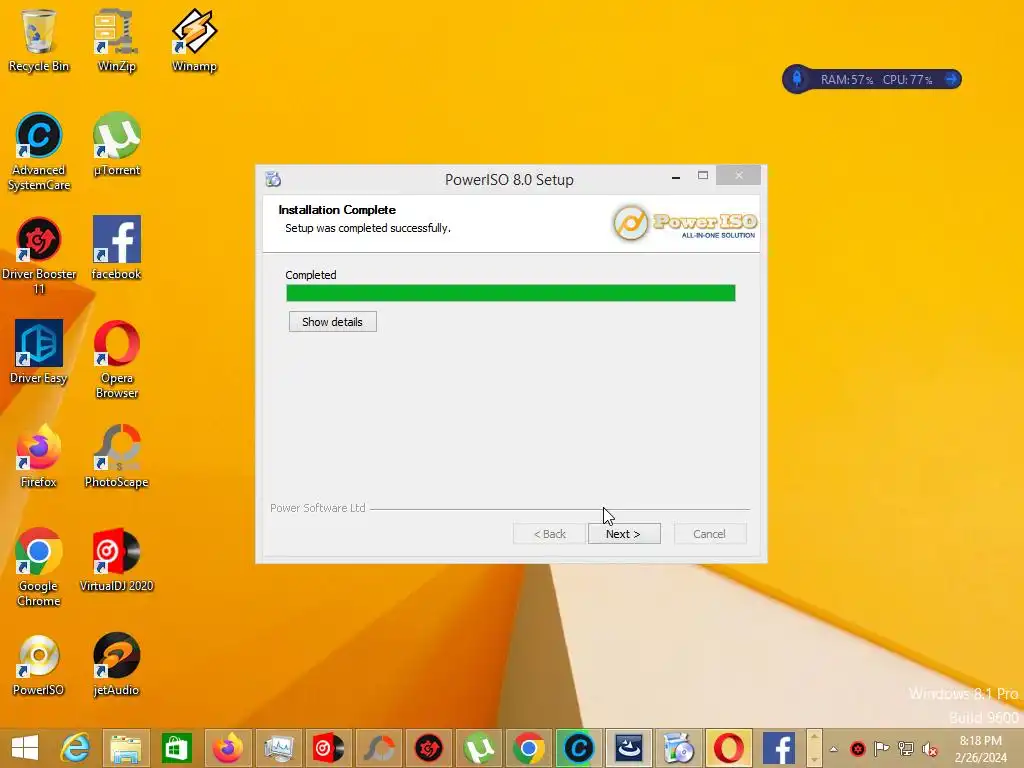Select the µTorrent desktop shortcut
Image resolution: width=1024 pixels, height=768 pixels.
(116, 144)
